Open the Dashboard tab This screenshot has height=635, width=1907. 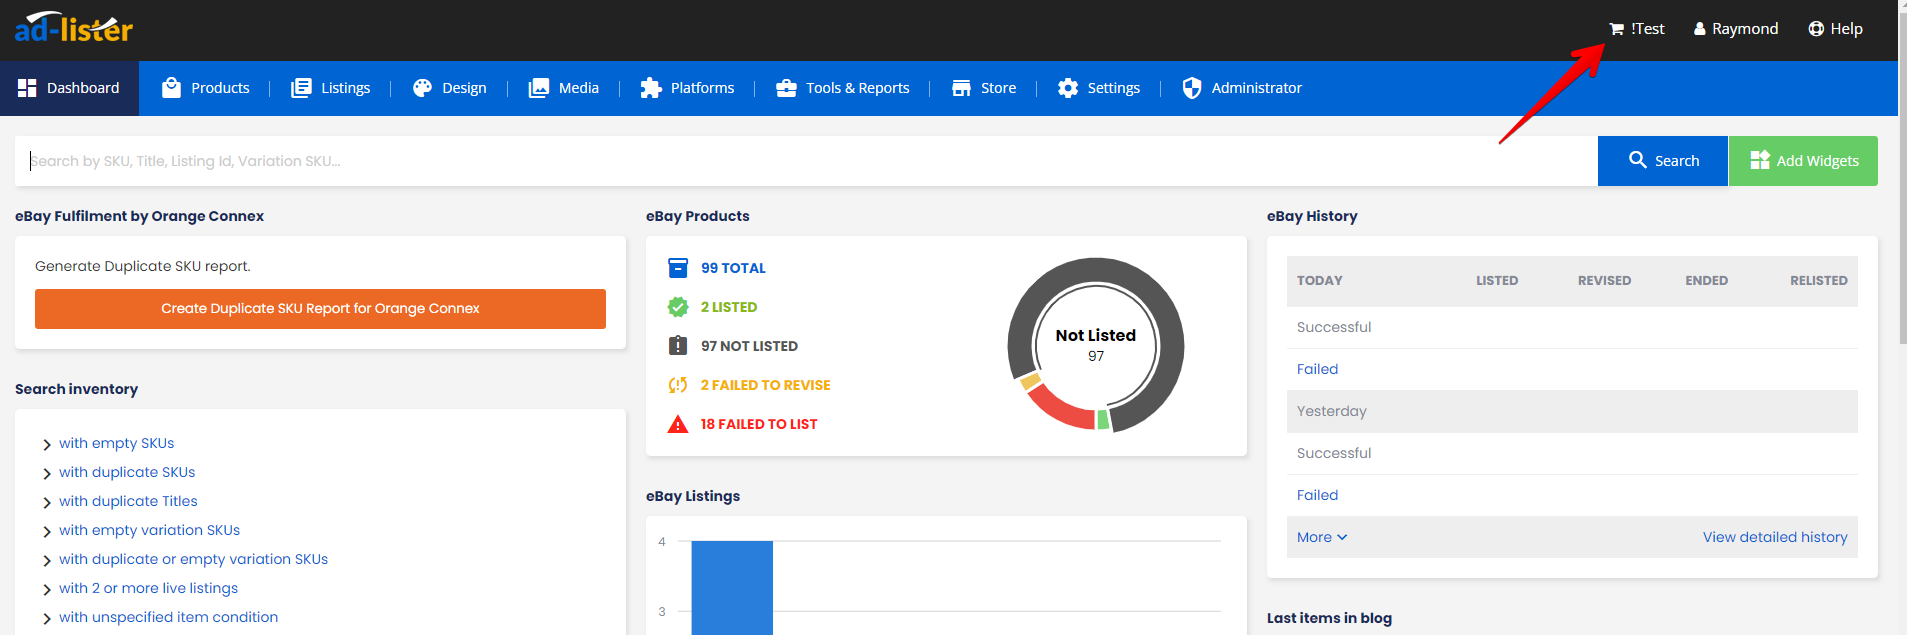pyautogui.click(x=70, y=88)
